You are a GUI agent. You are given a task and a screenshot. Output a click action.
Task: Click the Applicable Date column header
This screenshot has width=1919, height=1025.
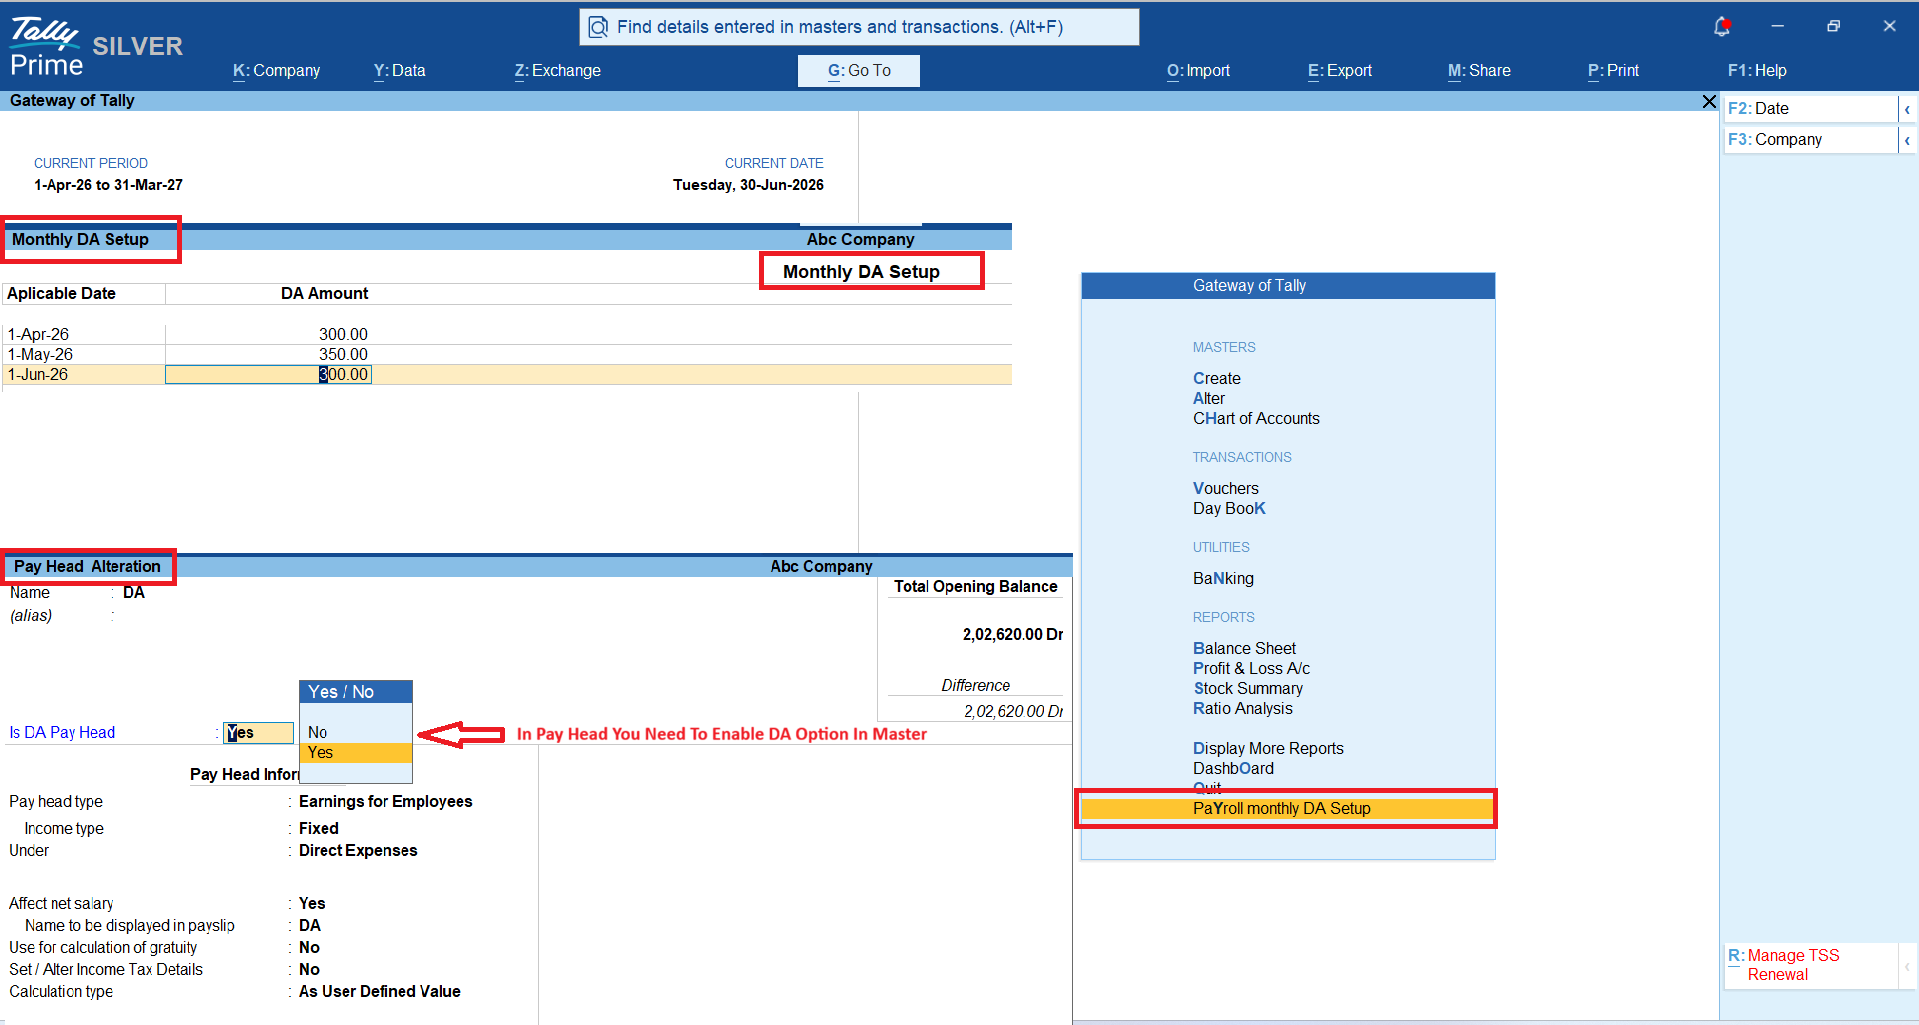(x=61, y=294)
